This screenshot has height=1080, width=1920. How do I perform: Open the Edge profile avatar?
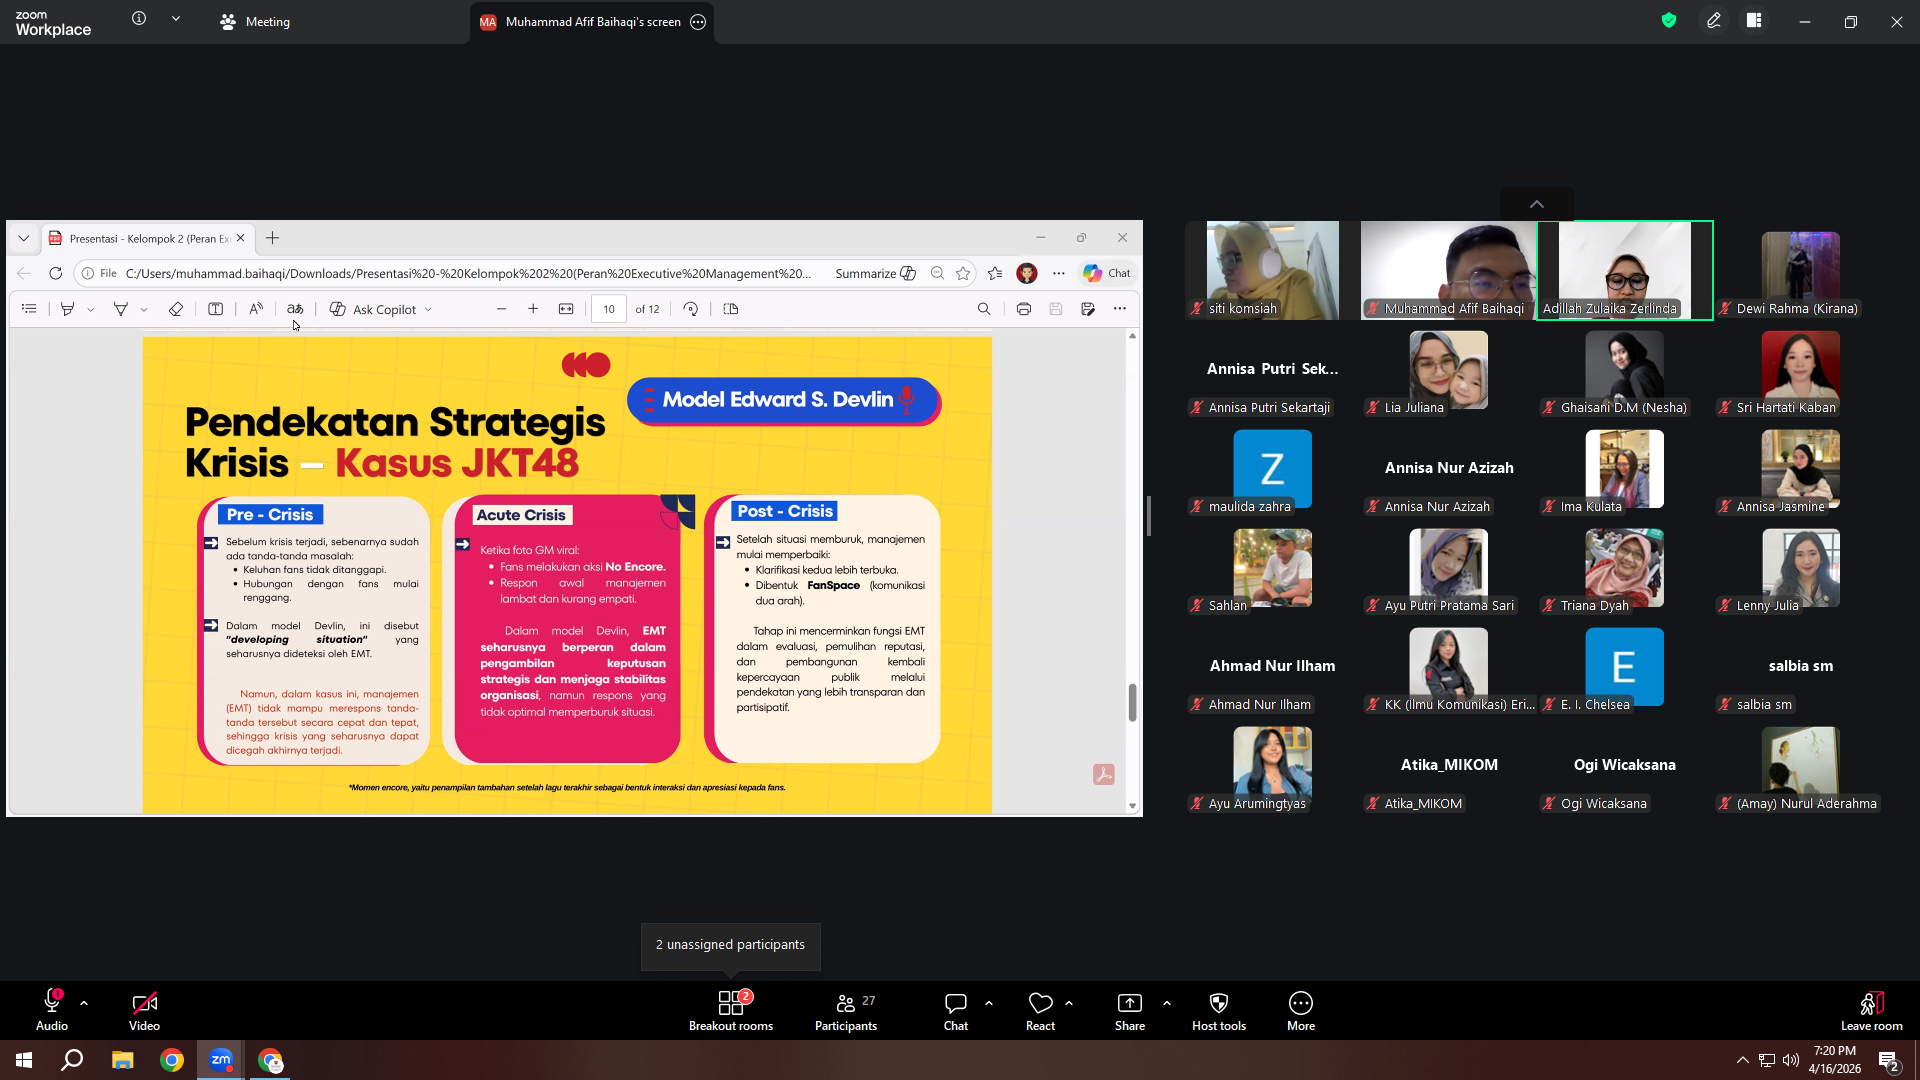(1027, 273)
